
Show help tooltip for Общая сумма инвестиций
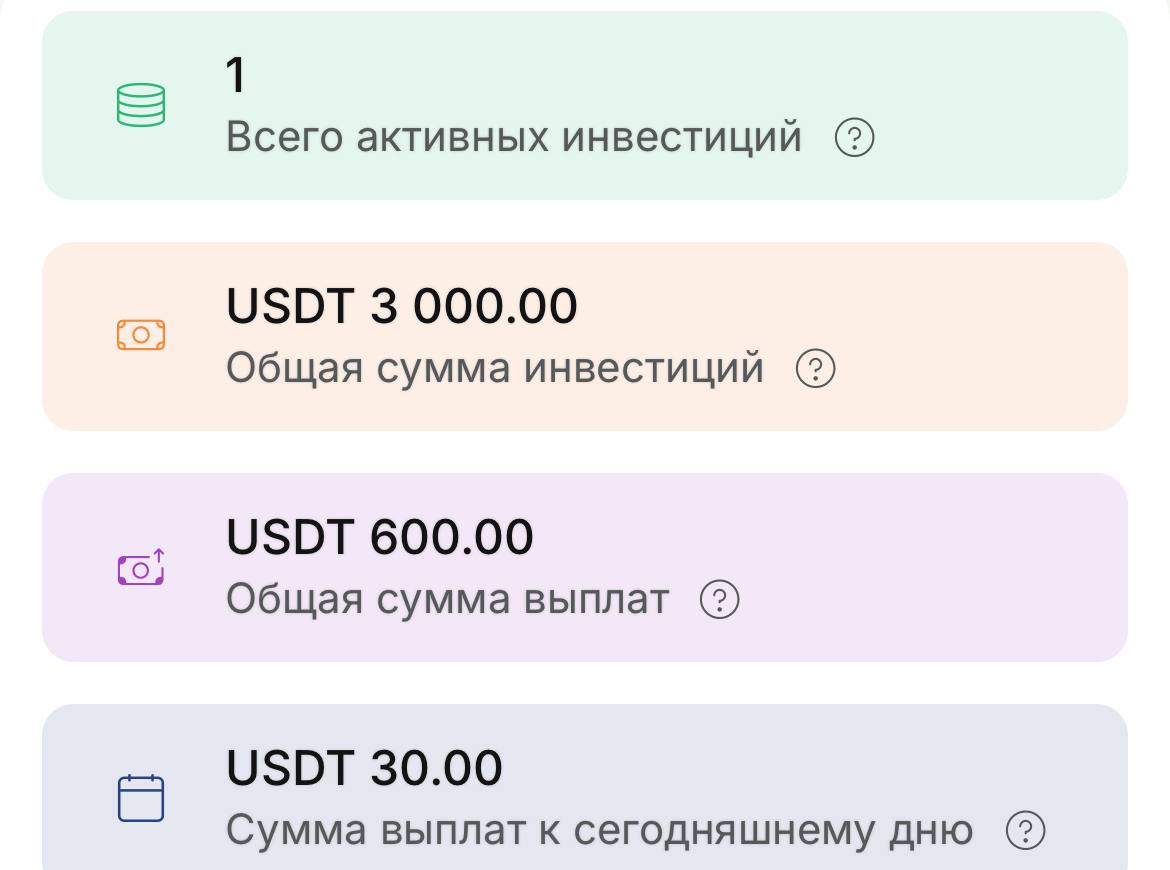click(x=815, y=369)
